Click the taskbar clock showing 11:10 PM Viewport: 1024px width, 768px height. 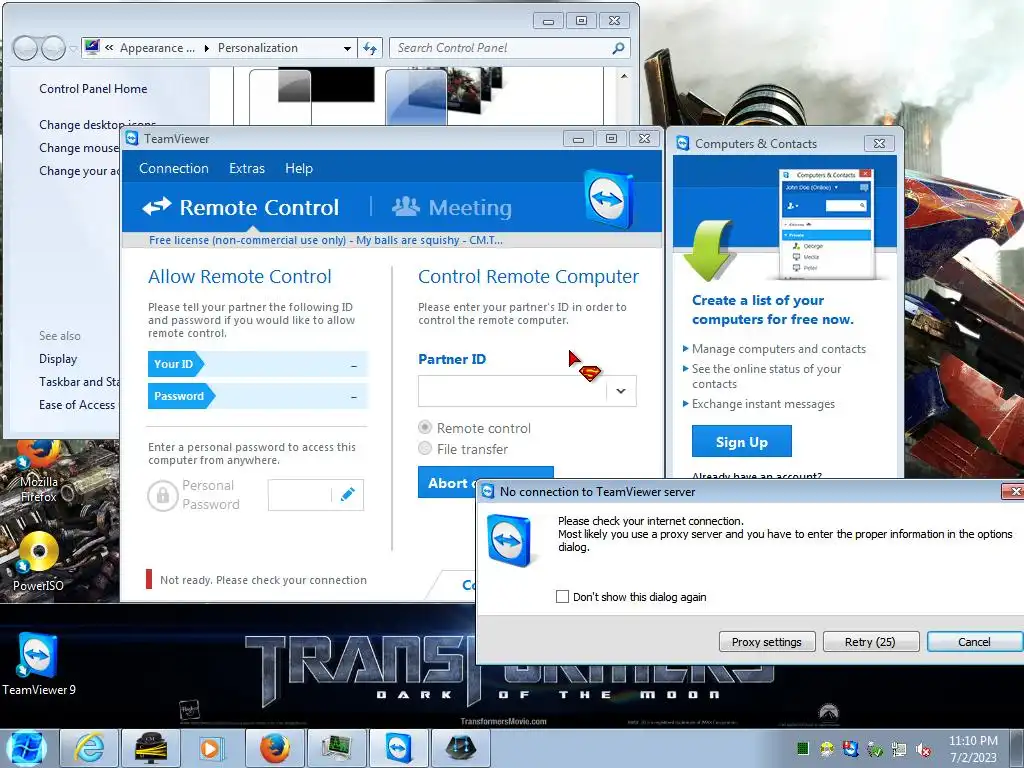(x=973, y=749)
